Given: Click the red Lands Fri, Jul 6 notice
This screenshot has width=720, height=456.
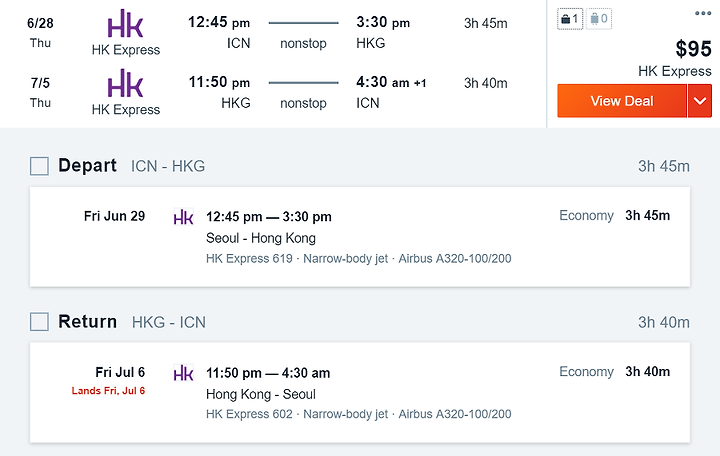Looking at the screenshot, I should click(108, 391).
